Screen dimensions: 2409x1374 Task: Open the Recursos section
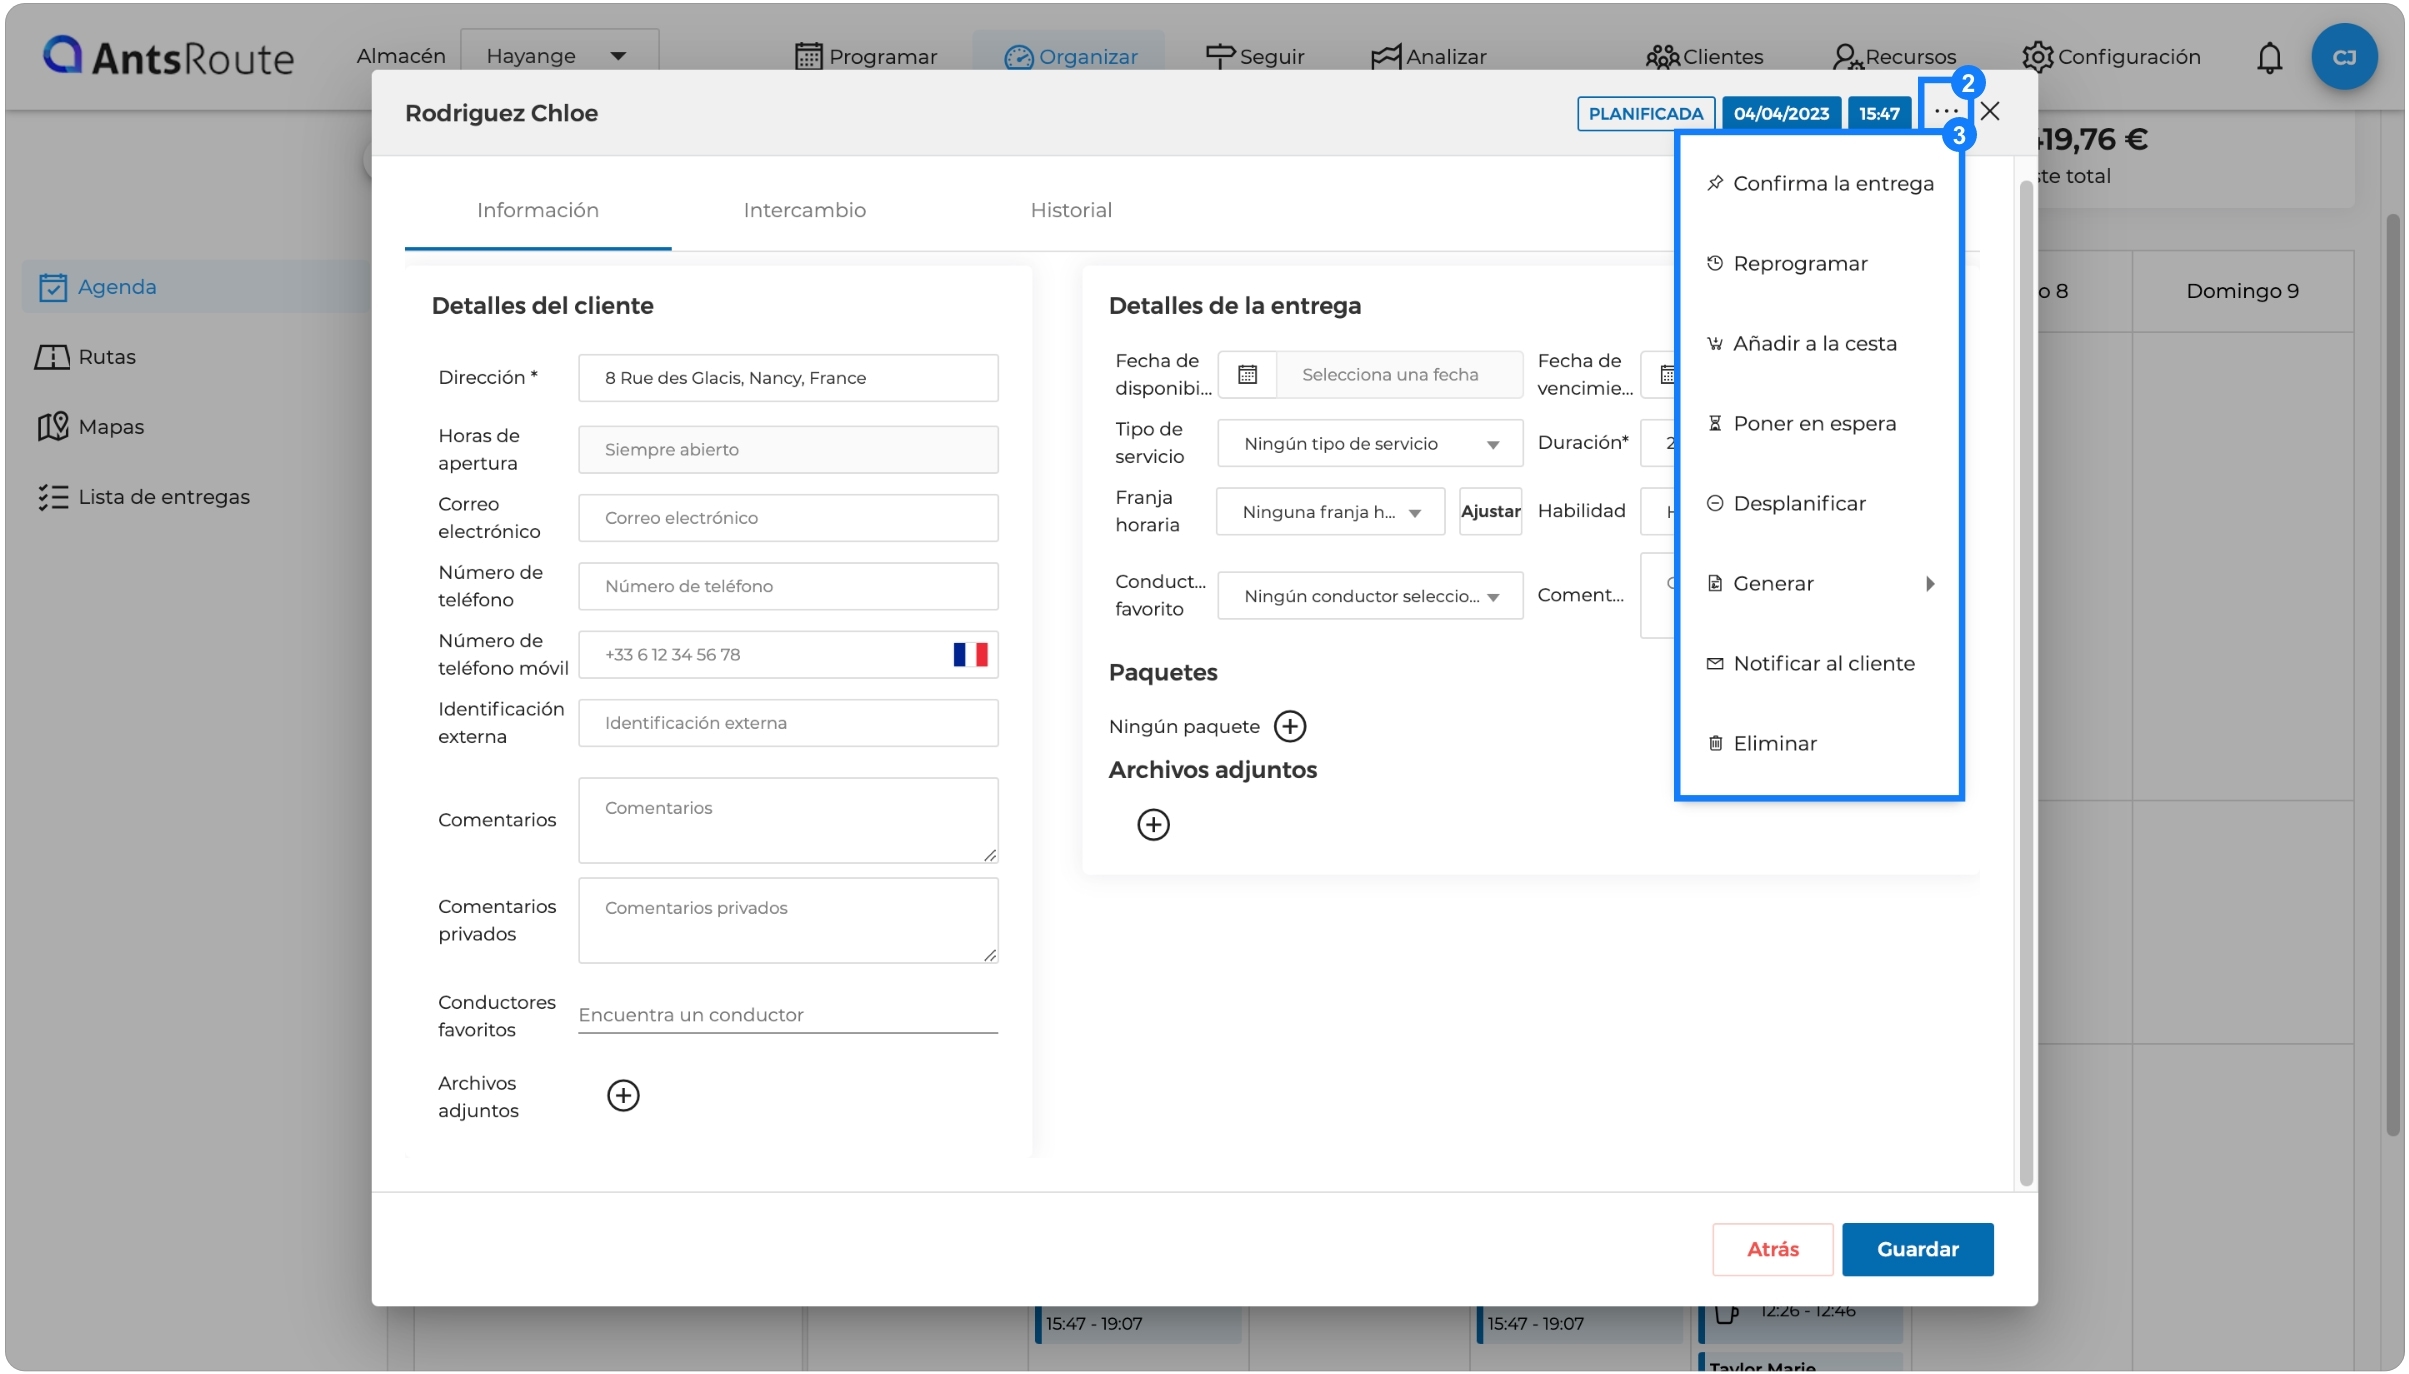click(1894, 57)
